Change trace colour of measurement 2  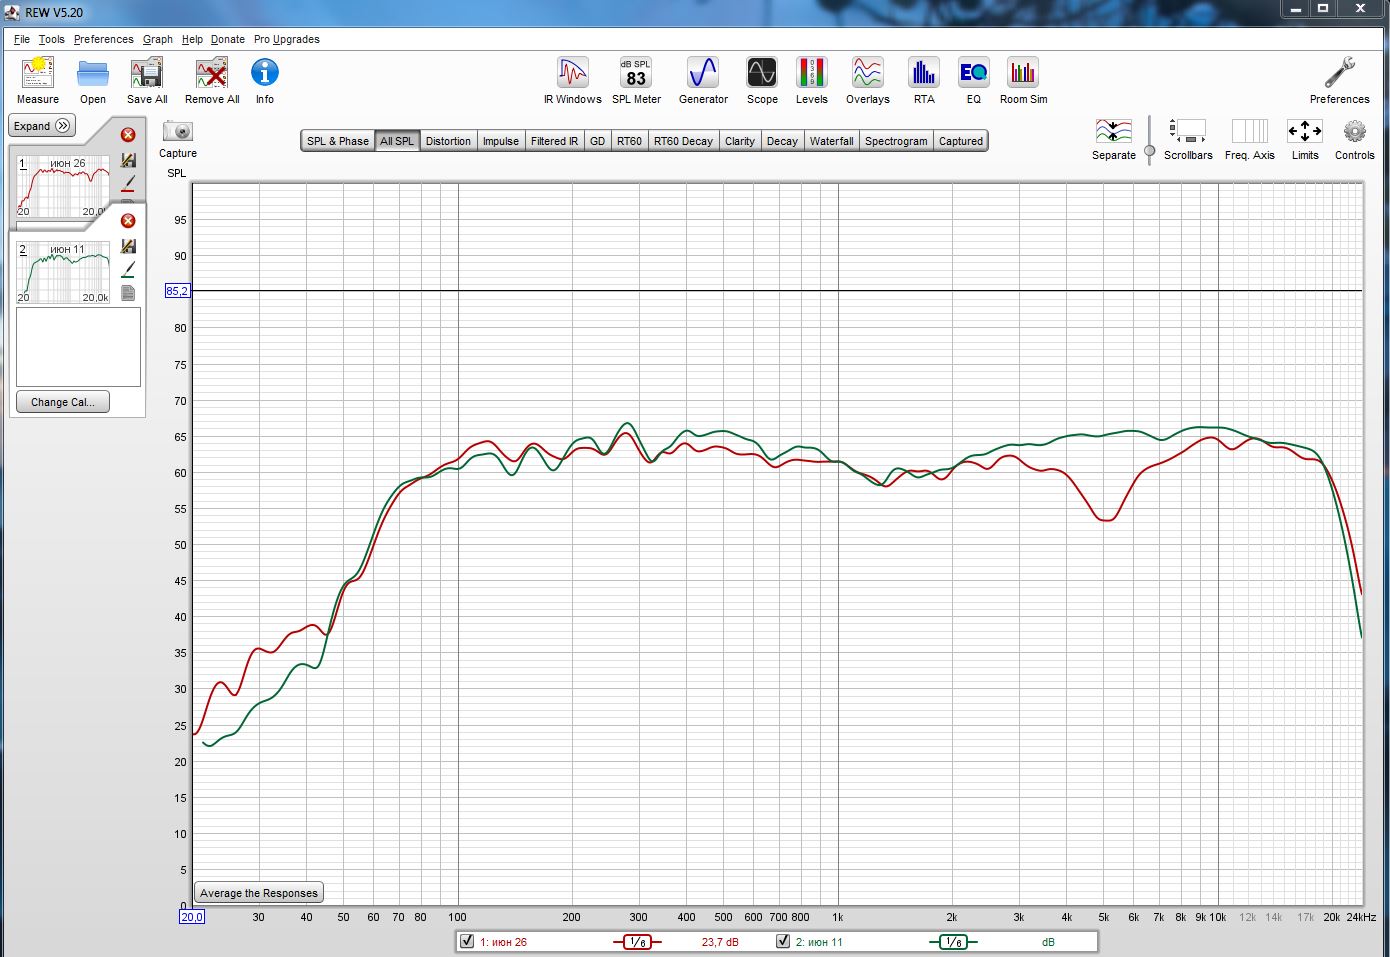[128, 270]
